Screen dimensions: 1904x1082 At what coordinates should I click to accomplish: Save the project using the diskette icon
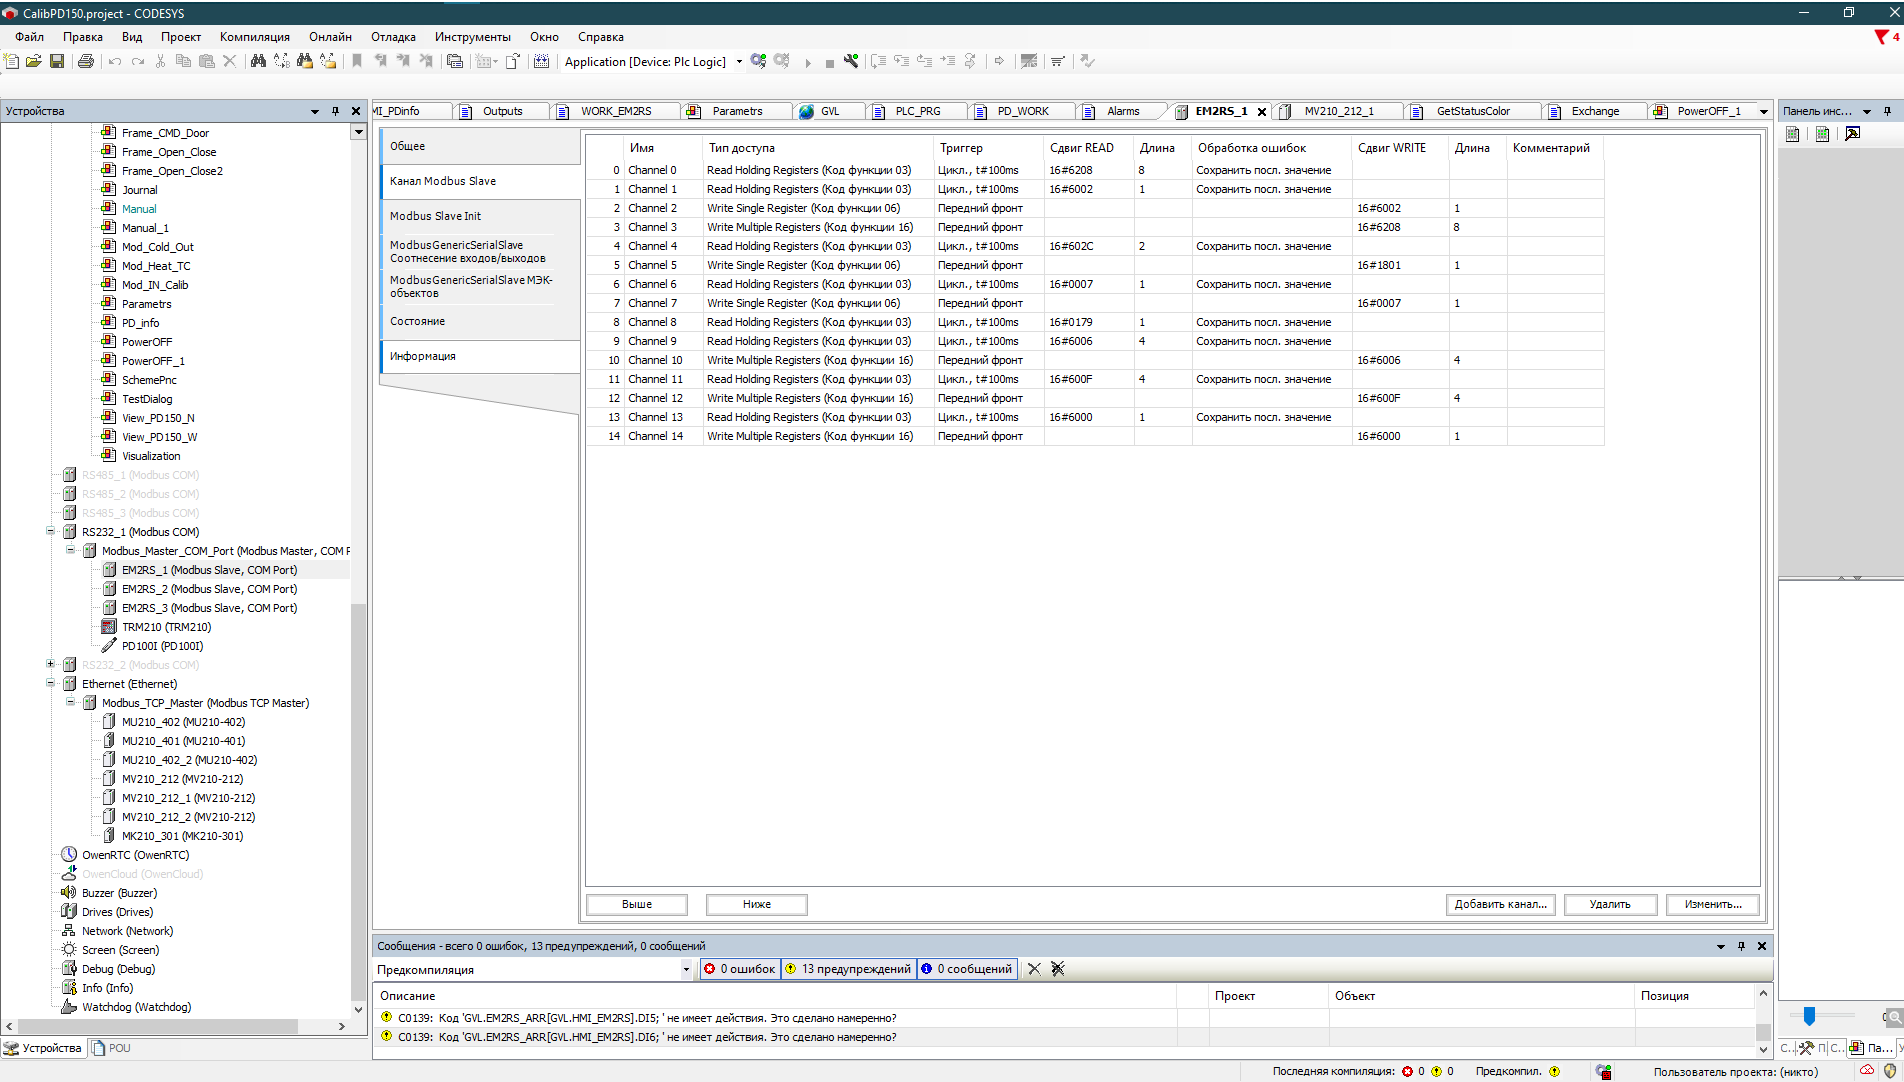(x=57, y=62)
